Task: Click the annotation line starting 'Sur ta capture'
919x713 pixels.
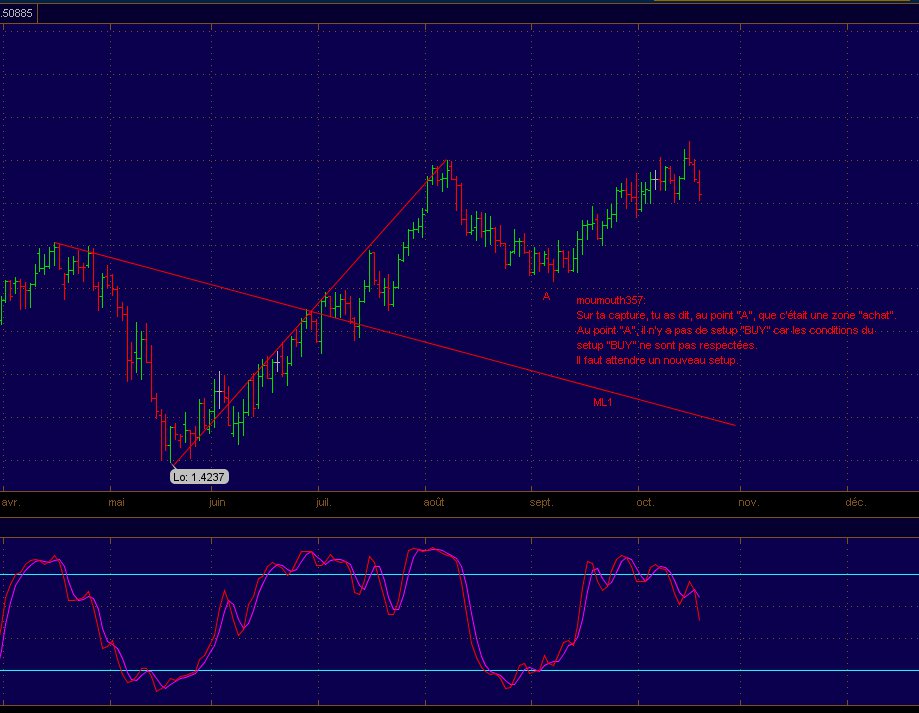Action: (x=736, y=315)
